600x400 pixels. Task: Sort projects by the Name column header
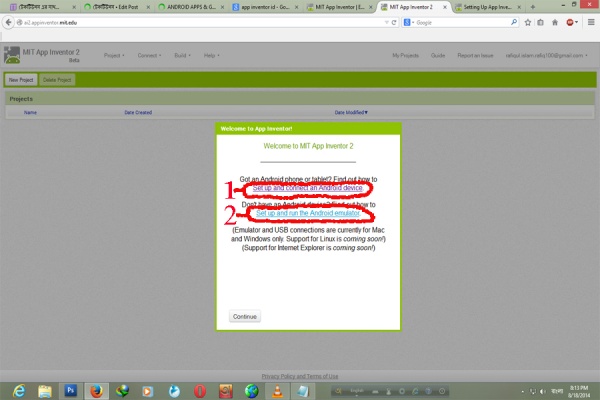point(30,113)
